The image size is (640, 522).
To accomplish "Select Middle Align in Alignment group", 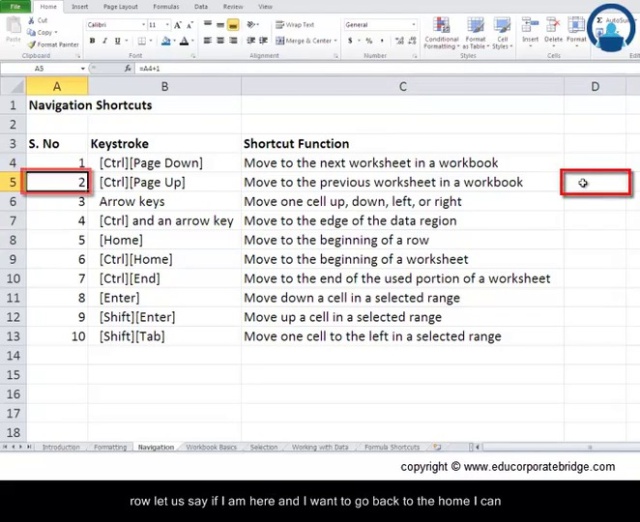I will click(x=220, y=24).
